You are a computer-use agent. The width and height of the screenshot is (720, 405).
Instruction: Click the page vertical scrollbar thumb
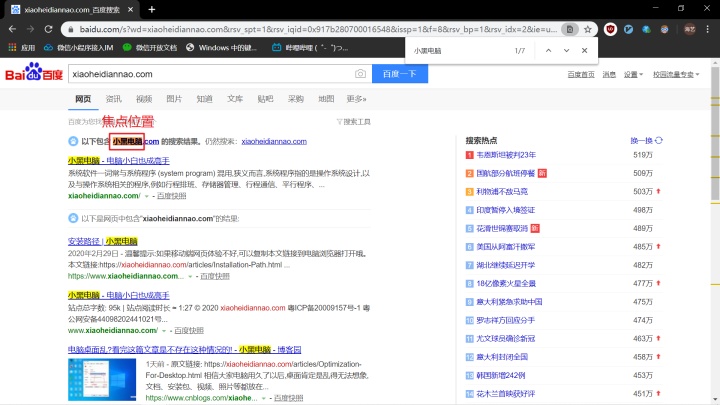point(715,133)
